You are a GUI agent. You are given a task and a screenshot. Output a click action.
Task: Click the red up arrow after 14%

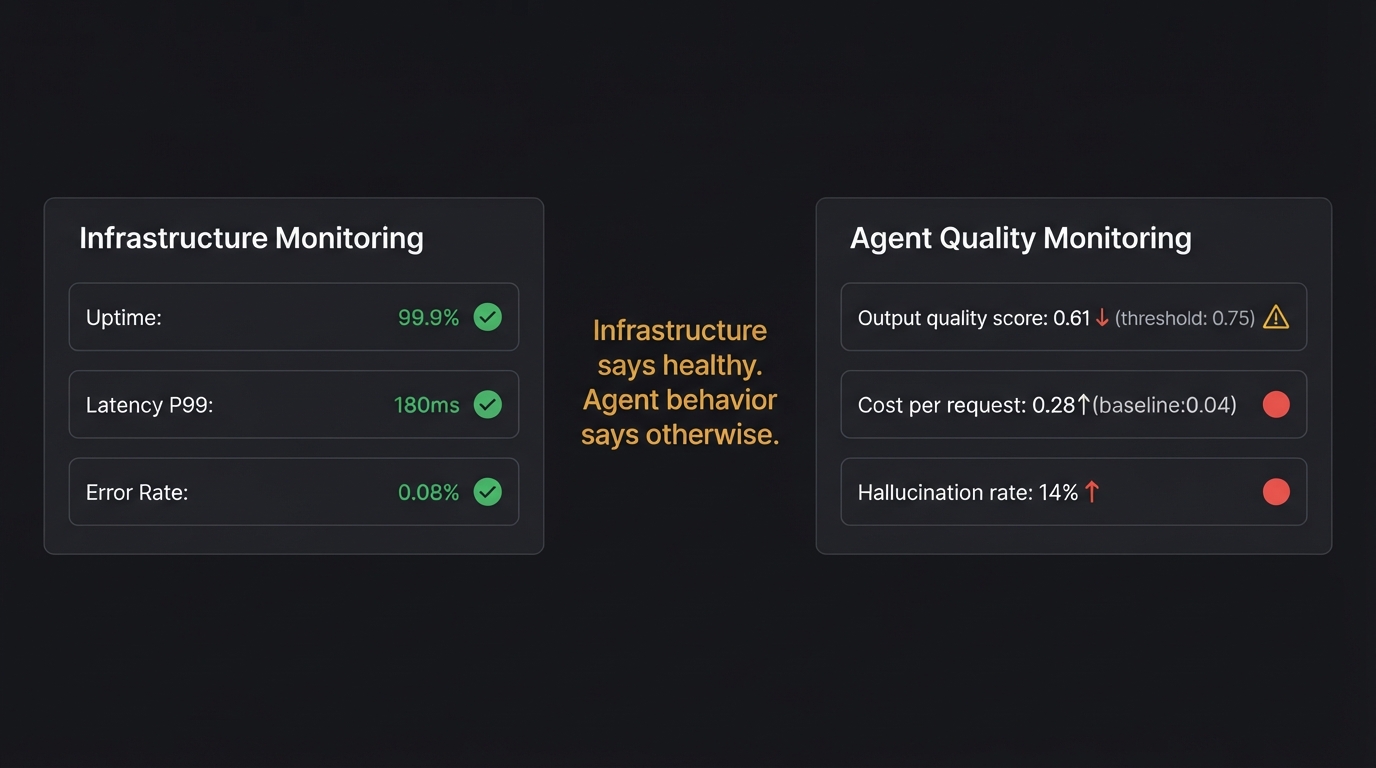pyautogui.click(x=1092, y=492)
